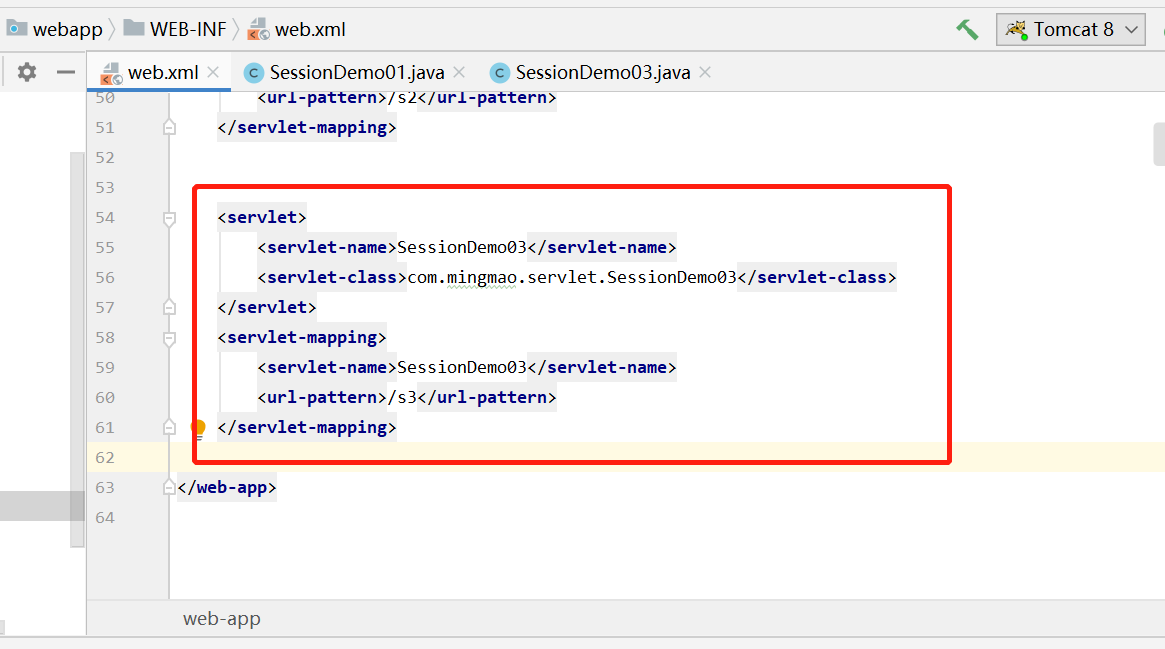Click the /s3 url-pattern value

(402, 397)
